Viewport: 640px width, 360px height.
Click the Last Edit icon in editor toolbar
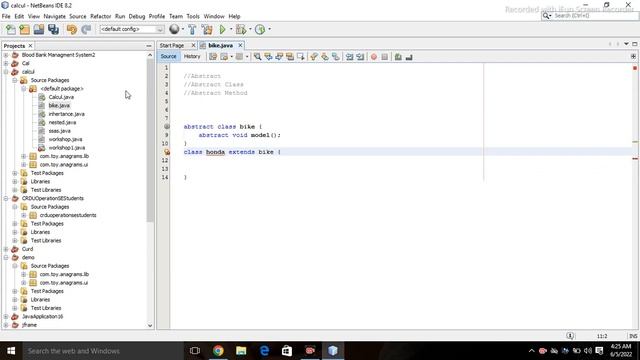[213, 57]
